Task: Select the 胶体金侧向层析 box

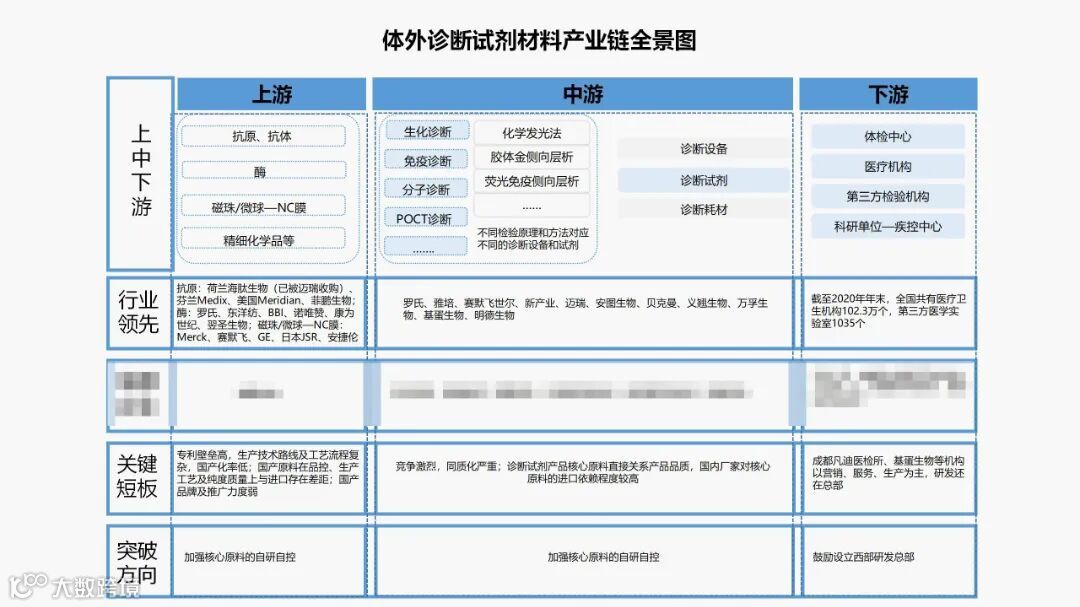Action: (532, 157)
